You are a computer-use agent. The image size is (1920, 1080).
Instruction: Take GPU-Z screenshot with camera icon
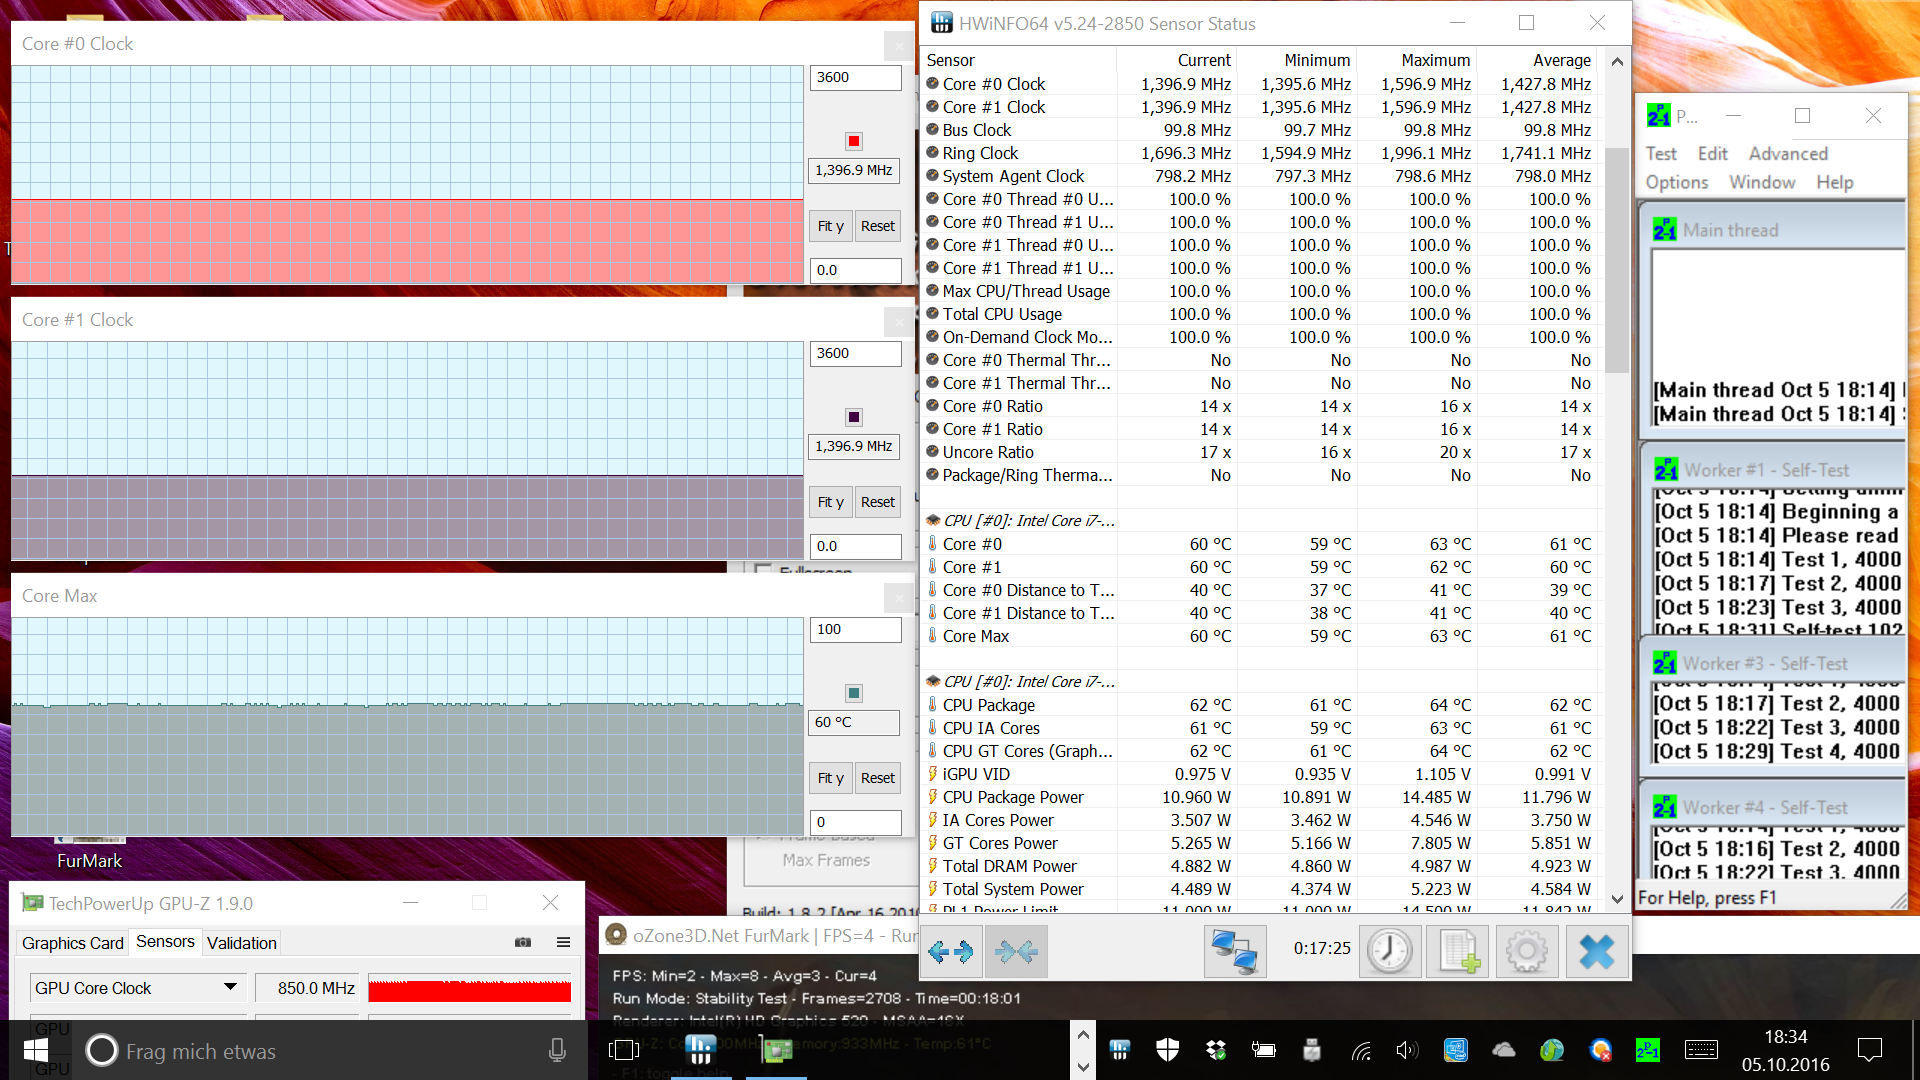point(523,942)
